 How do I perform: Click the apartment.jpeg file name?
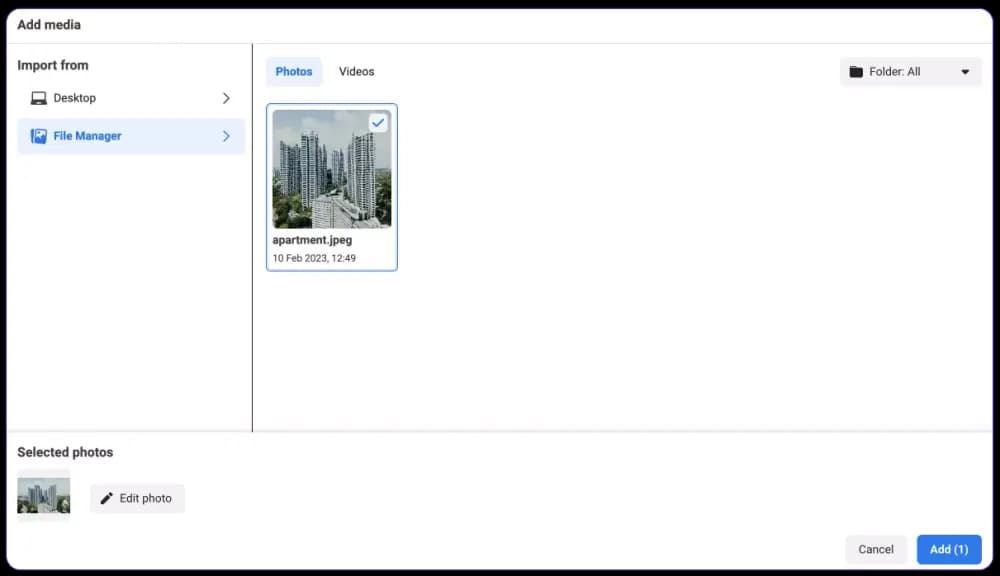312,240
